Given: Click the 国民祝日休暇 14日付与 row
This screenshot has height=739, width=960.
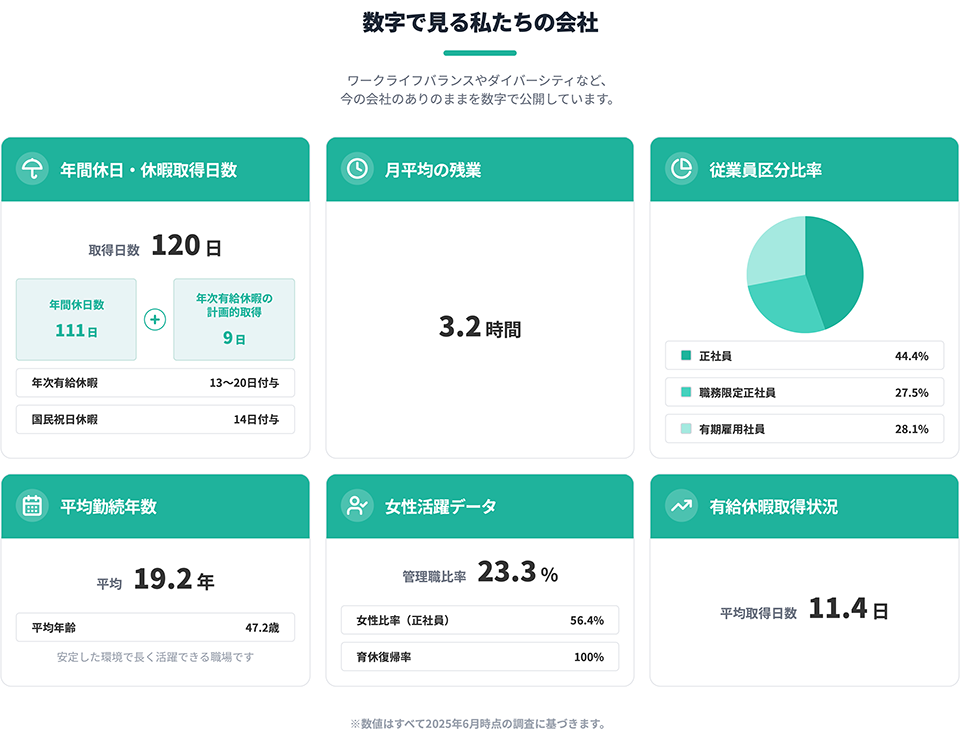Looking at the screenshot, I should 155,420.
